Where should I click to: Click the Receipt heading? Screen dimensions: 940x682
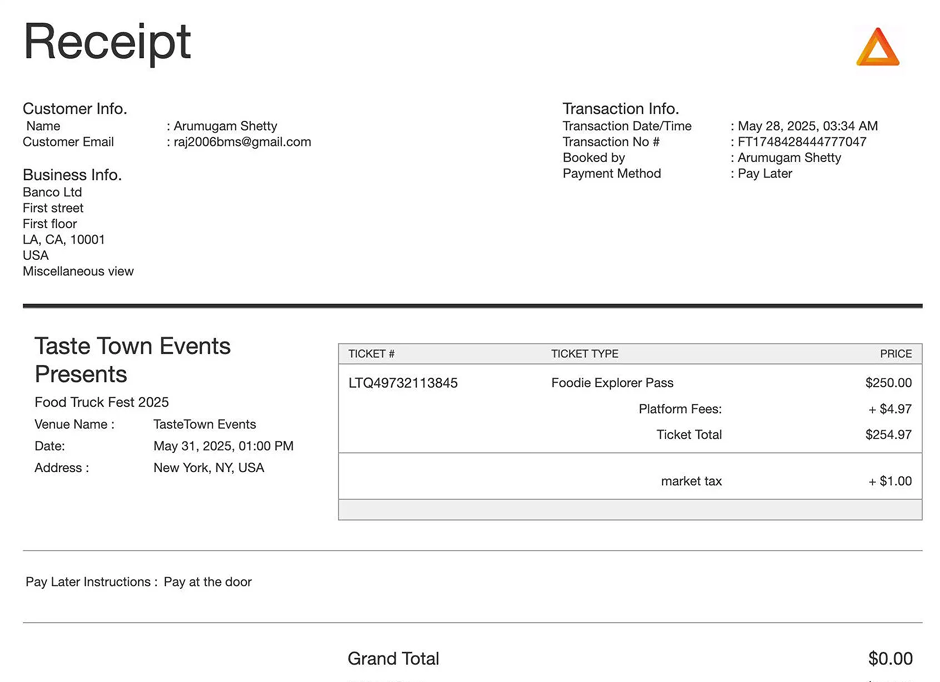tap(107, 42)
